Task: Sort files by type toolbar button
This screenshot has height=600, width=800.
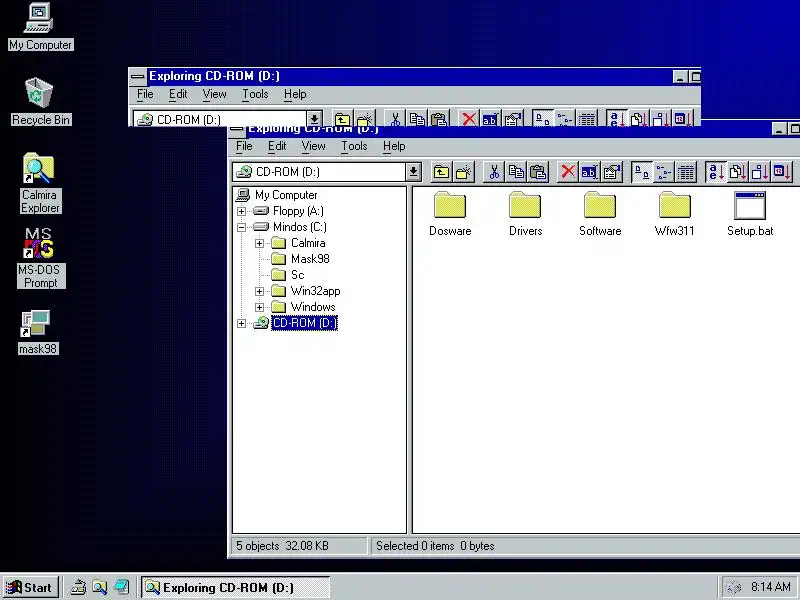Action: (738, 172)
